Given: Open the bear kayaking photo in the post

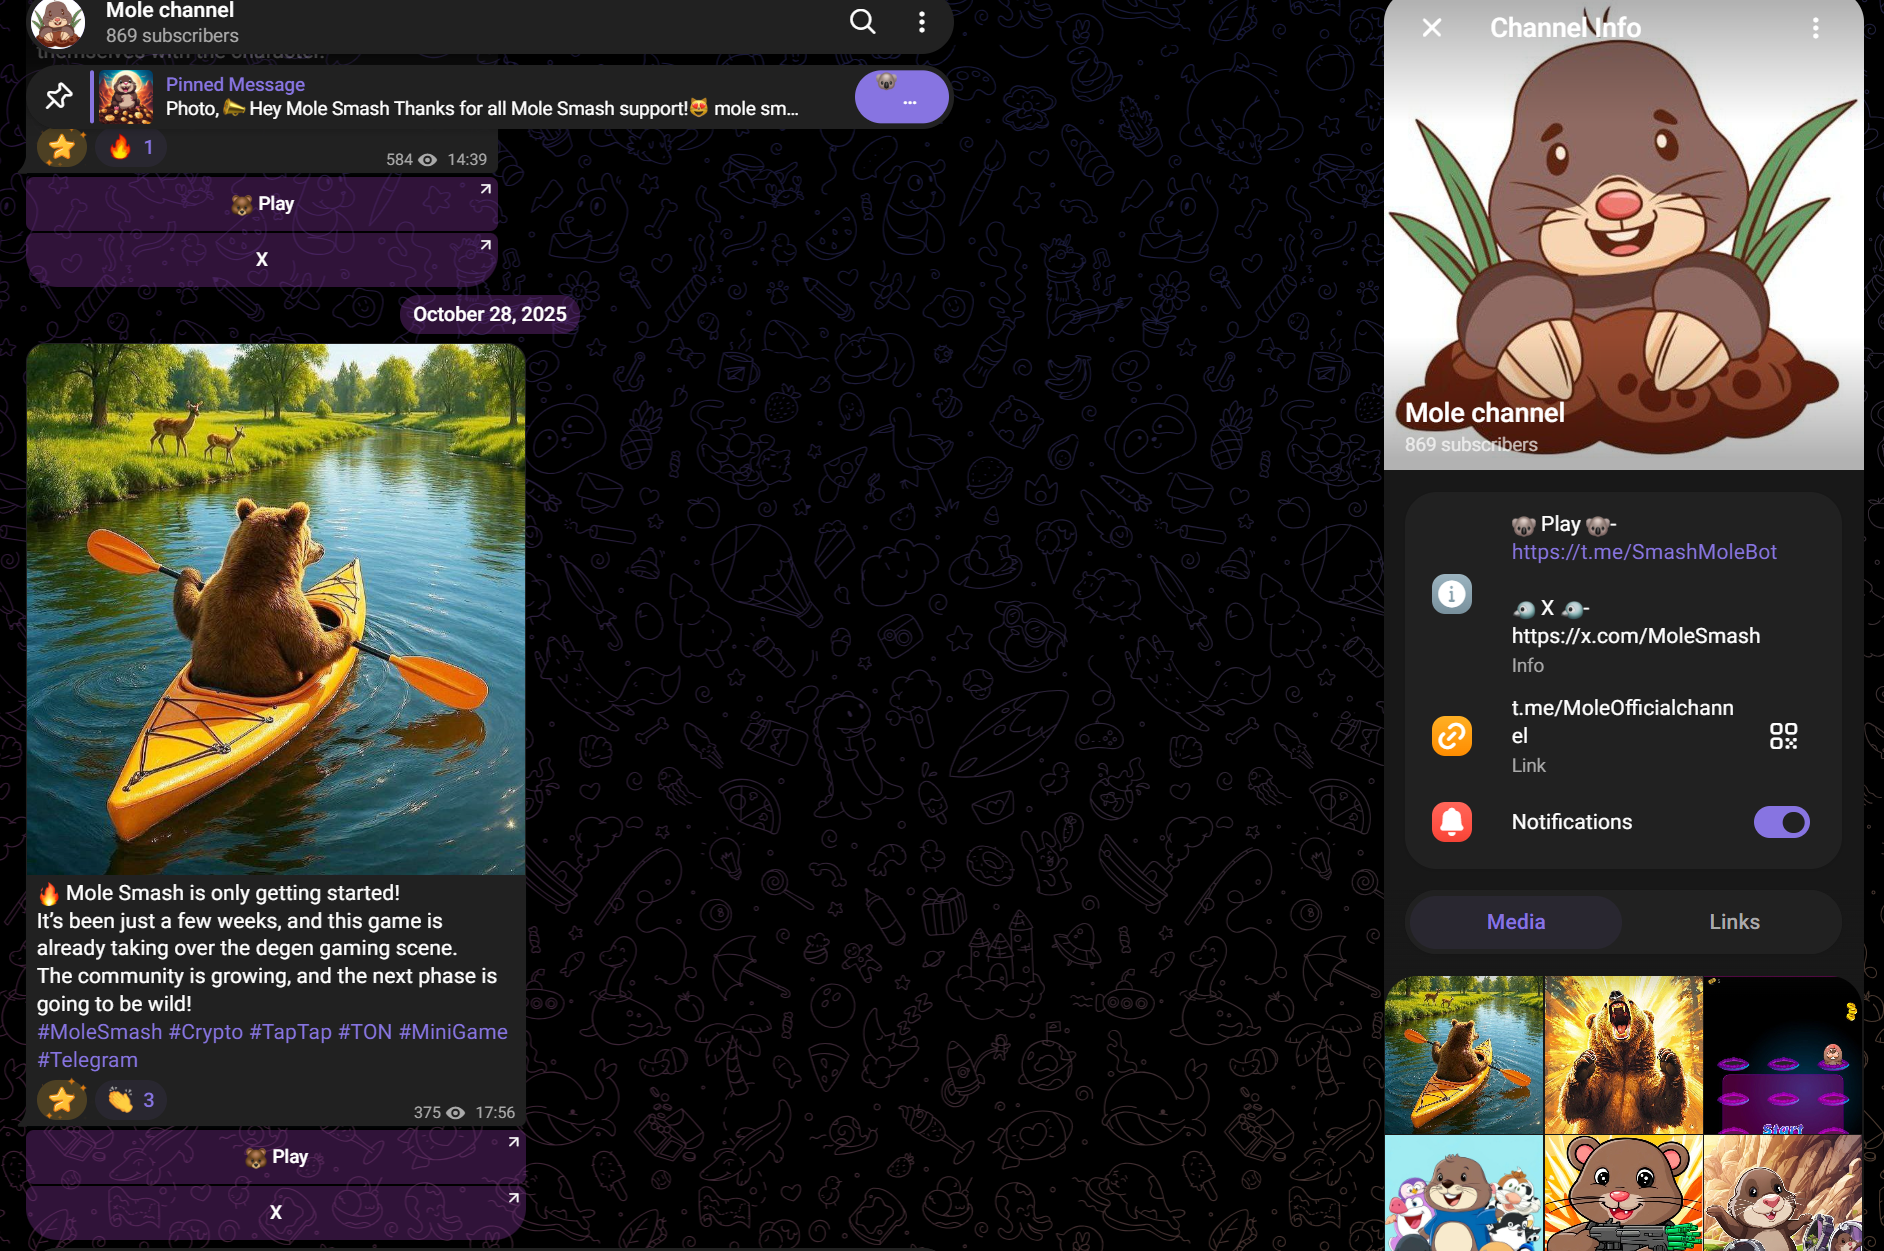Looking at the screenshot, I should 276,610.
